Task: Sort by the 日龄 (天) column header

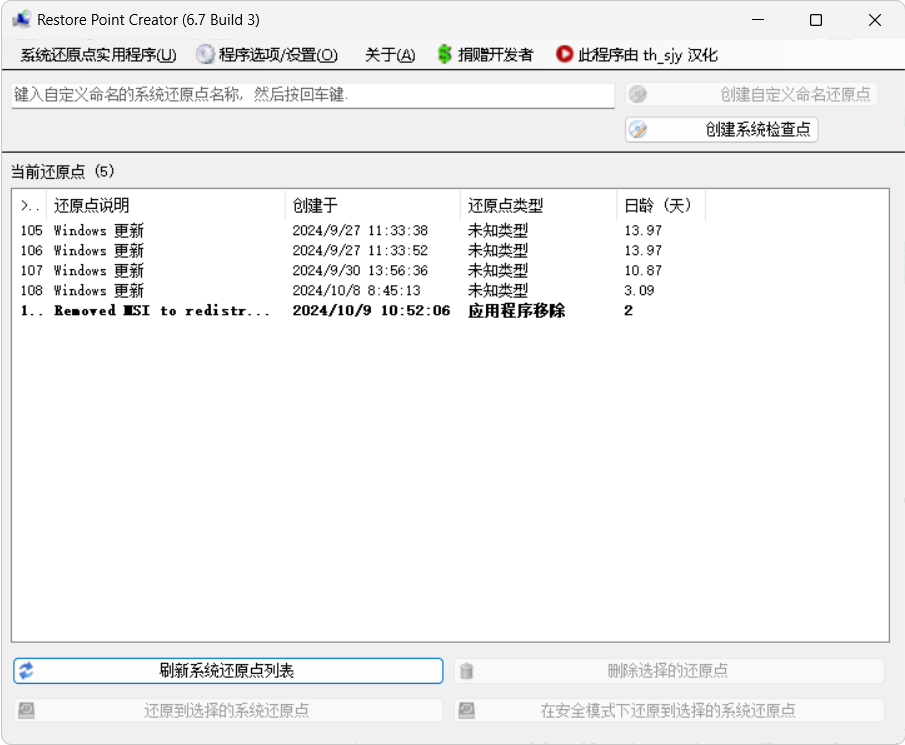Action: point(661,205)
